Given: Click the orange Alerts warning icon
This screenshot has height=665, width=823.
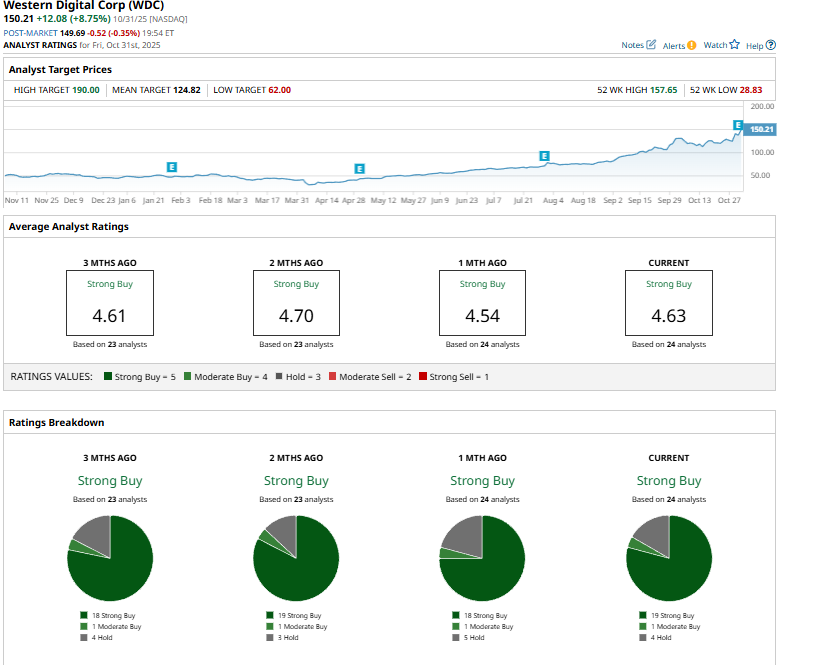Looking at the screenshot, I should (692, 45).
